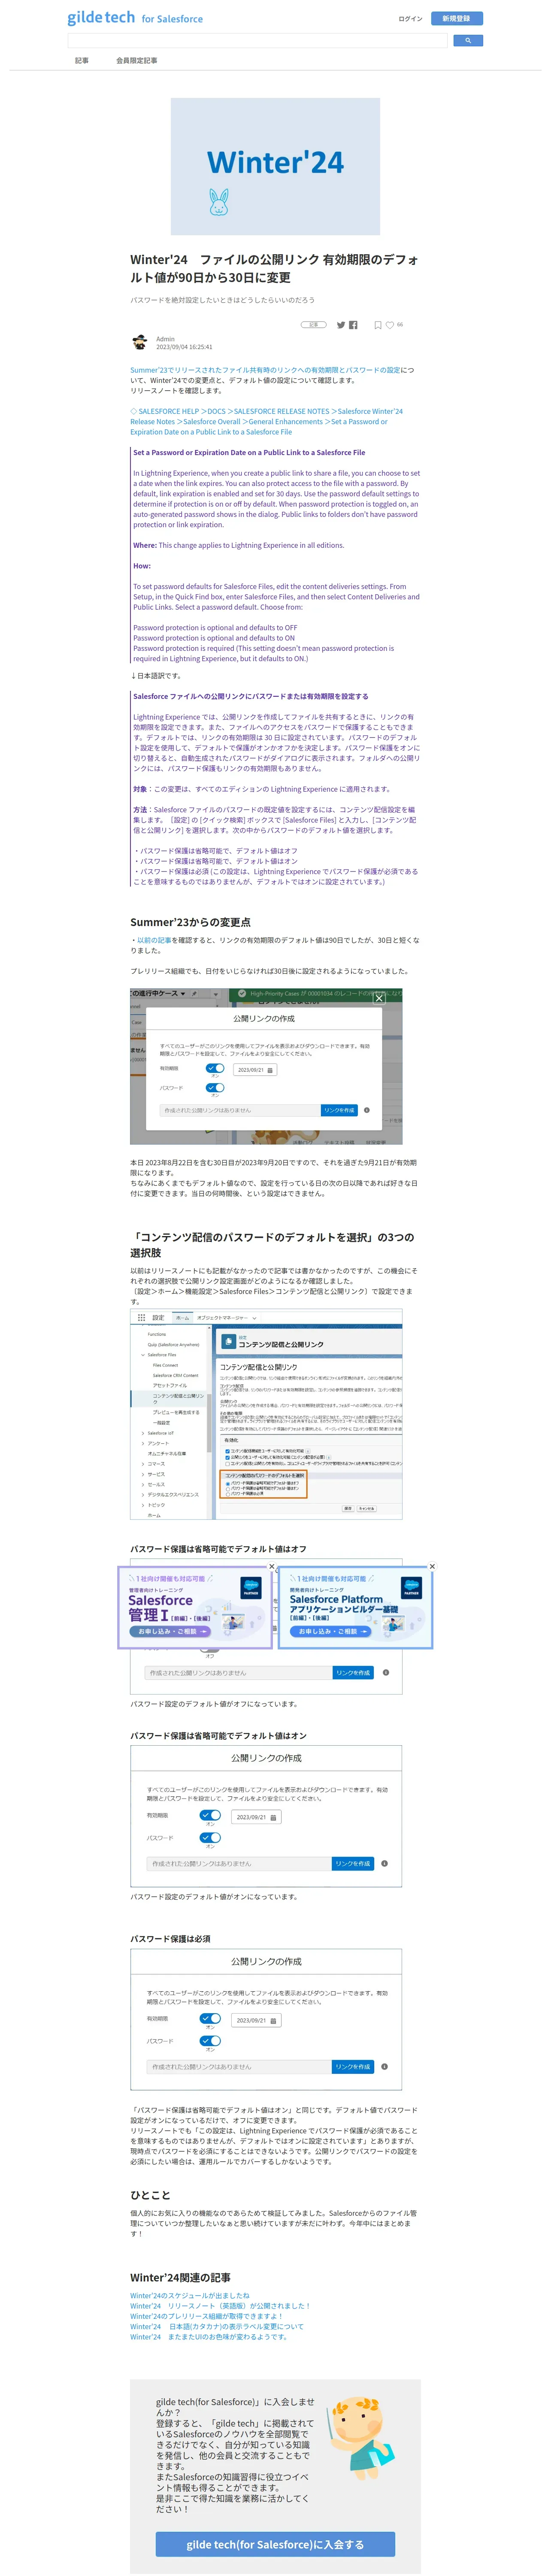Image resolution: width=551 pixels, height=2576 pixels.
Task: Toggle パスワード switch in the パスワード保護は必須 dialog
Action: (x=210, y=2041)
